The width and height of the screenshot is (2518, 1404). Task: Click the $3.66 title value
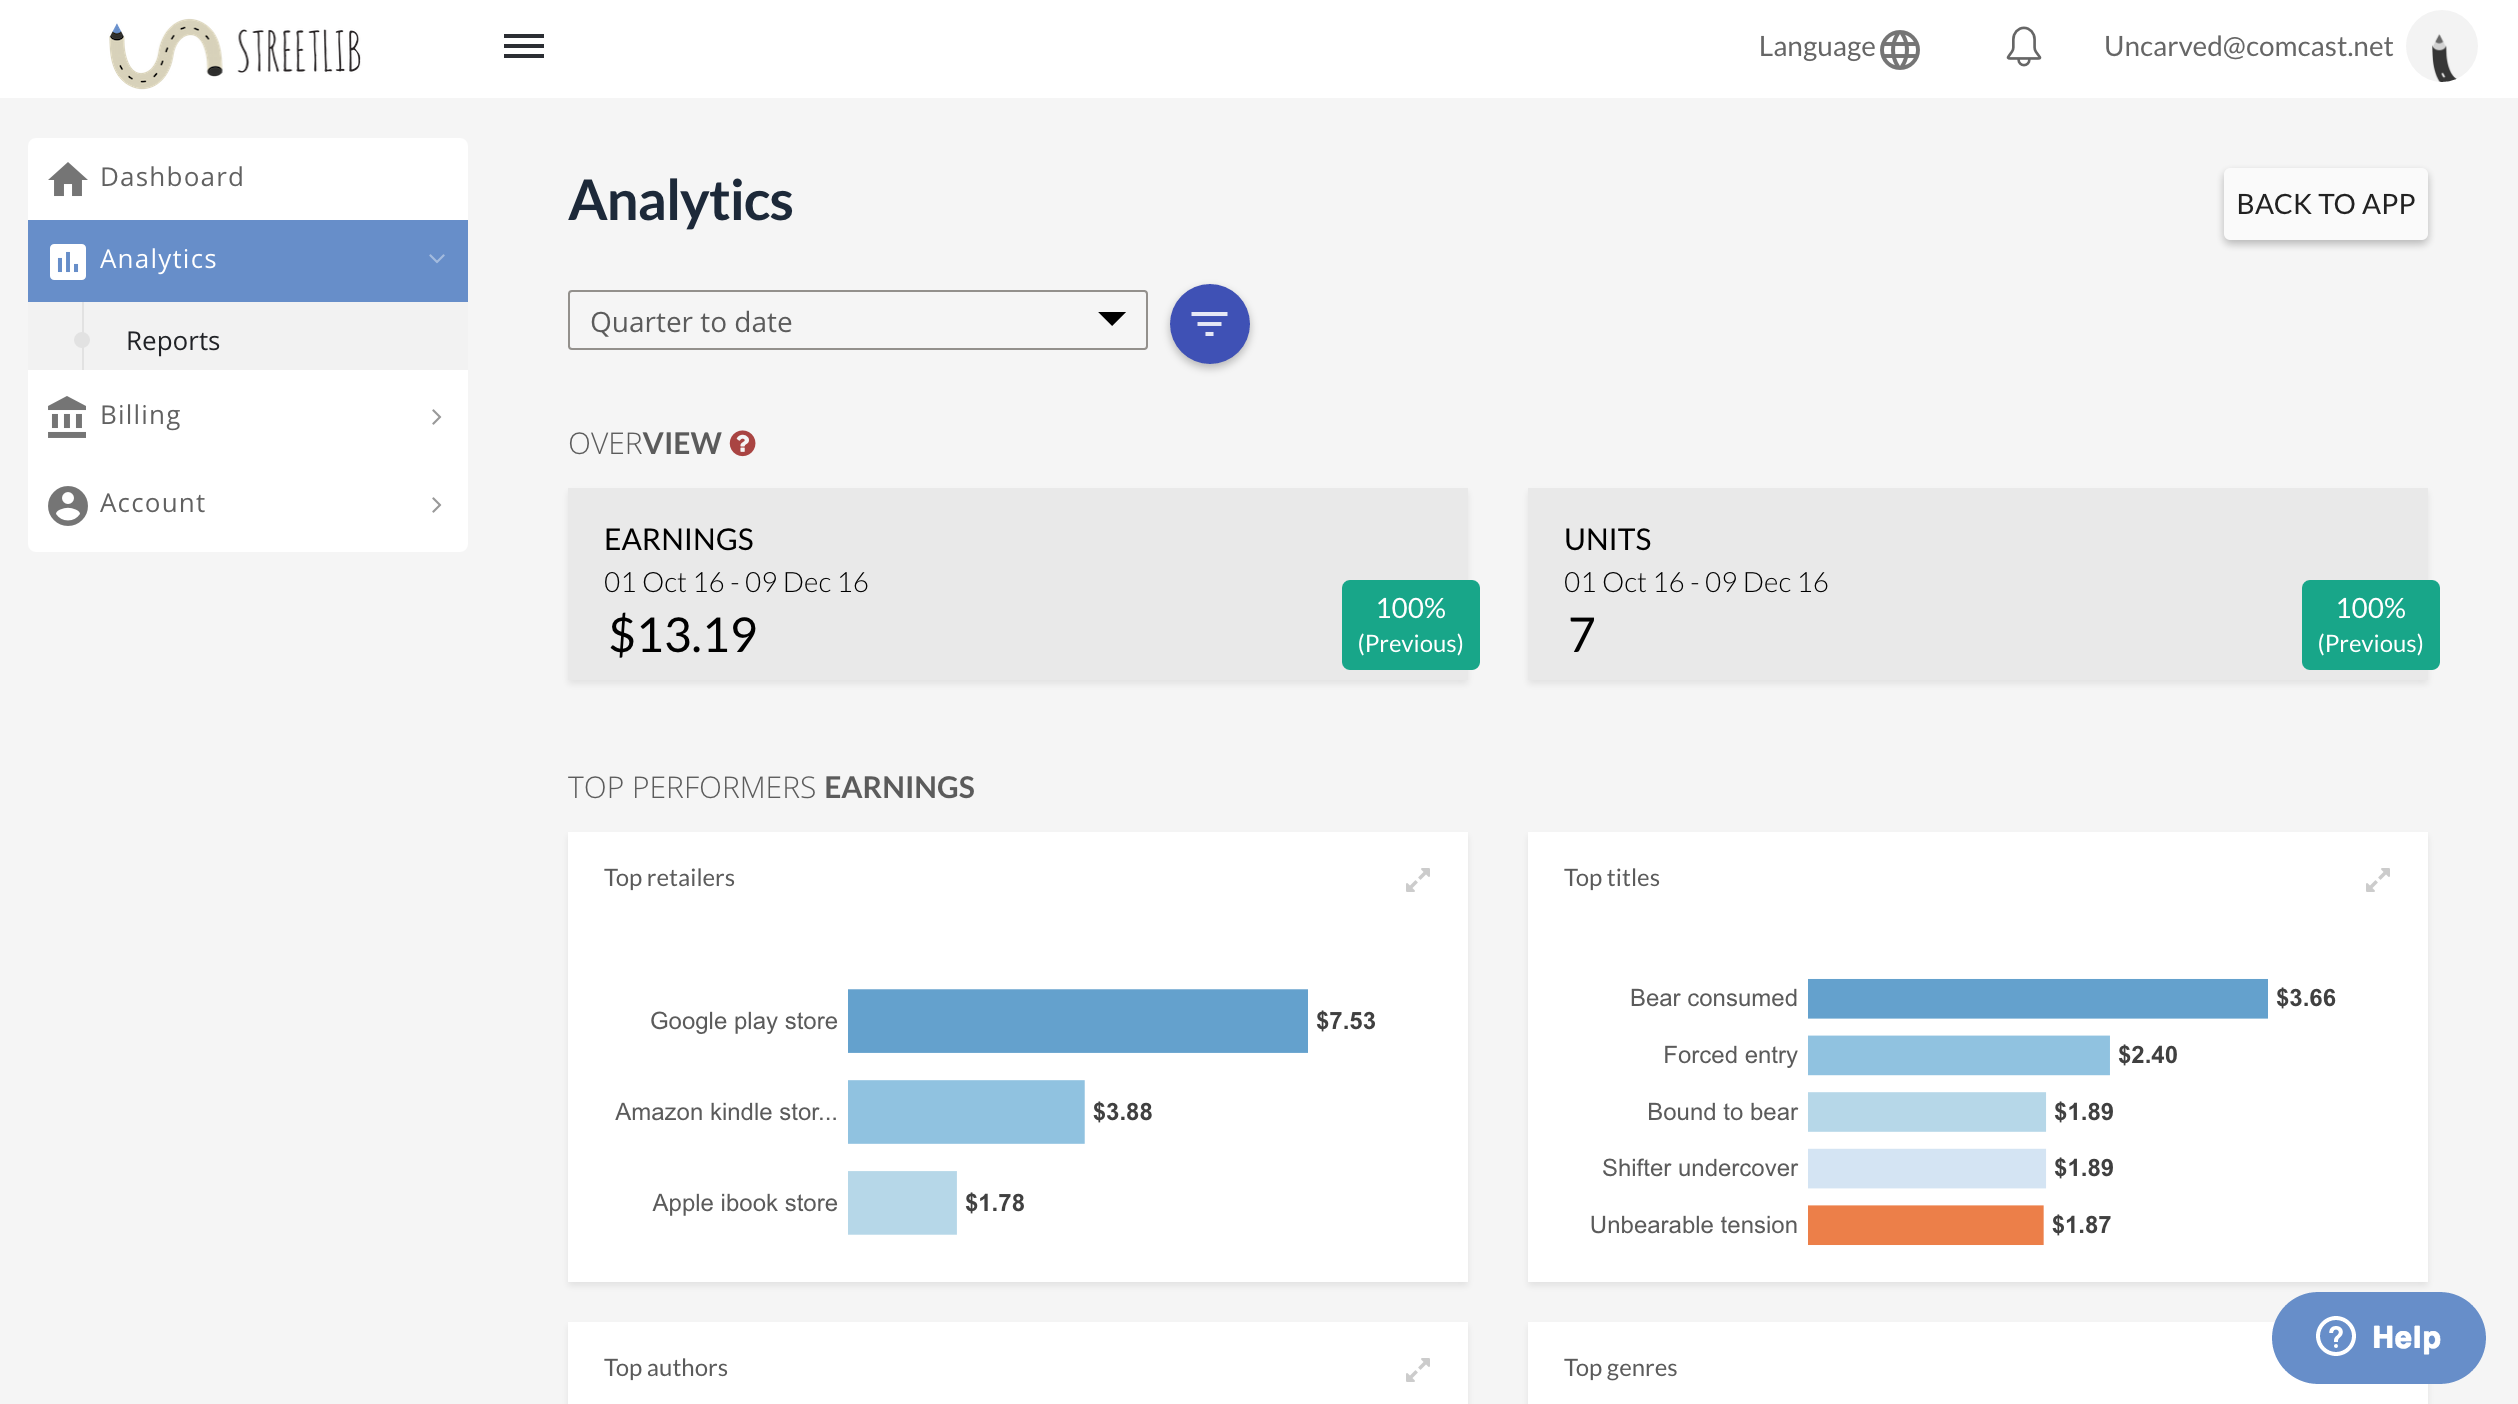pos(2305,998)
